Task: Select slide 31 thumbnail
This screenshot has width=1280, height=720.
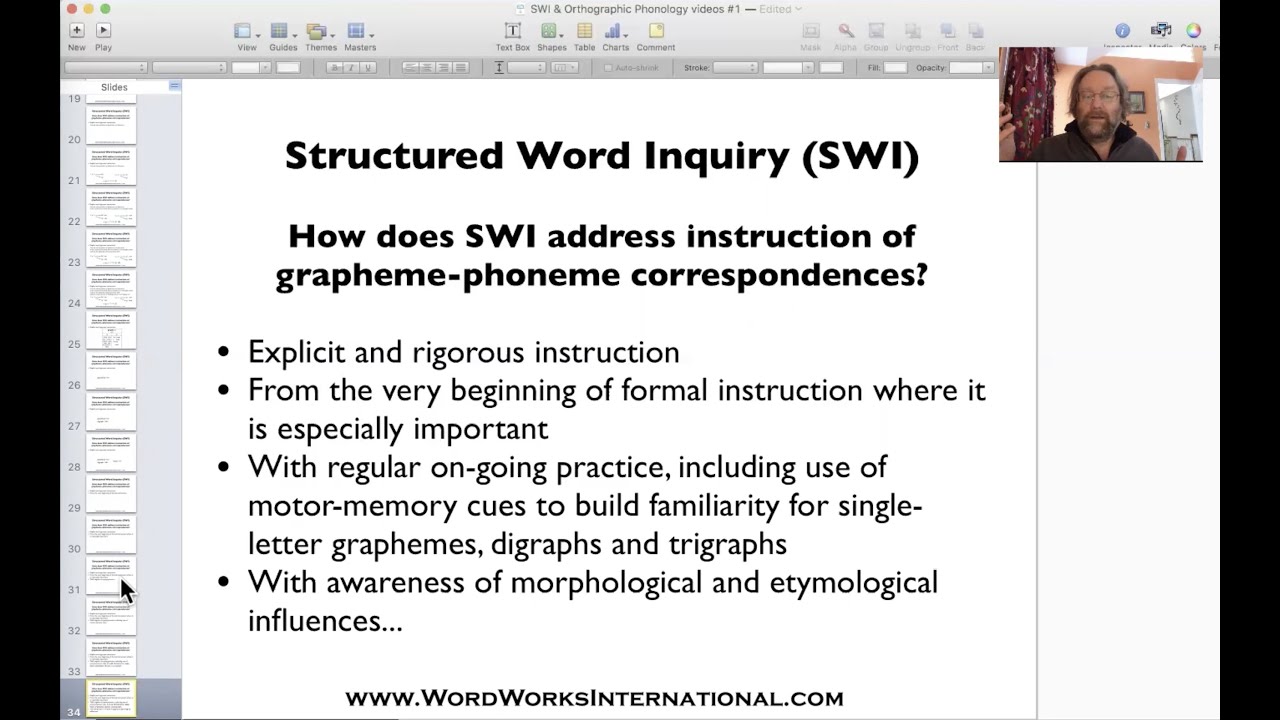Action: (111, 577)
